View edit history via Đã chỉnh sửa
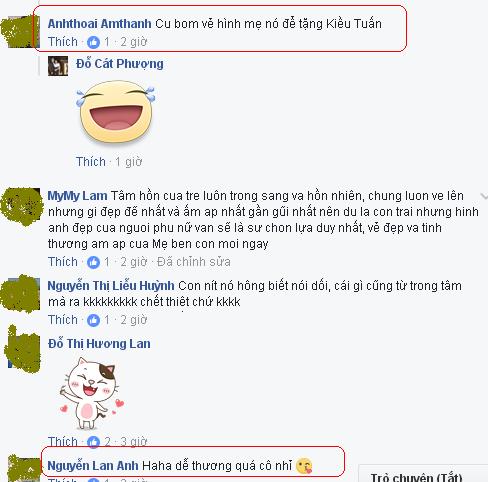 [194, 262]
